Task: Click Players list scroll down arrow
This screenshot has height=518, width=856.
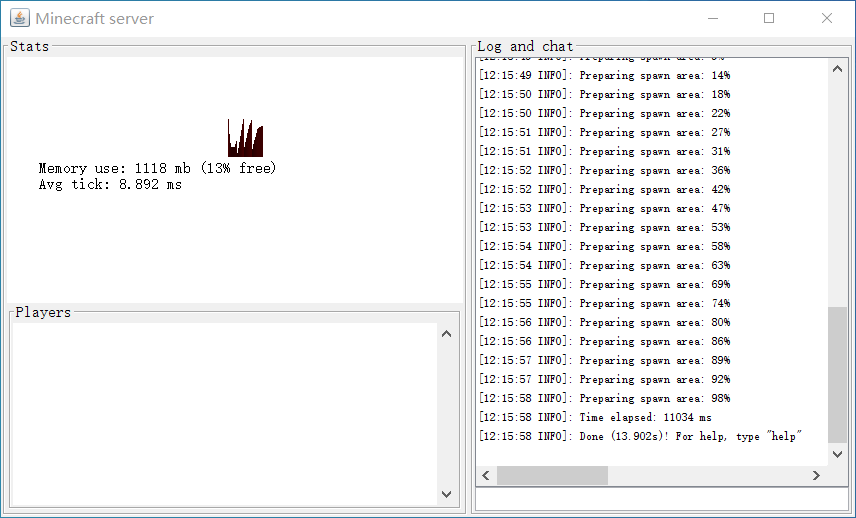Action: (446, 494)
